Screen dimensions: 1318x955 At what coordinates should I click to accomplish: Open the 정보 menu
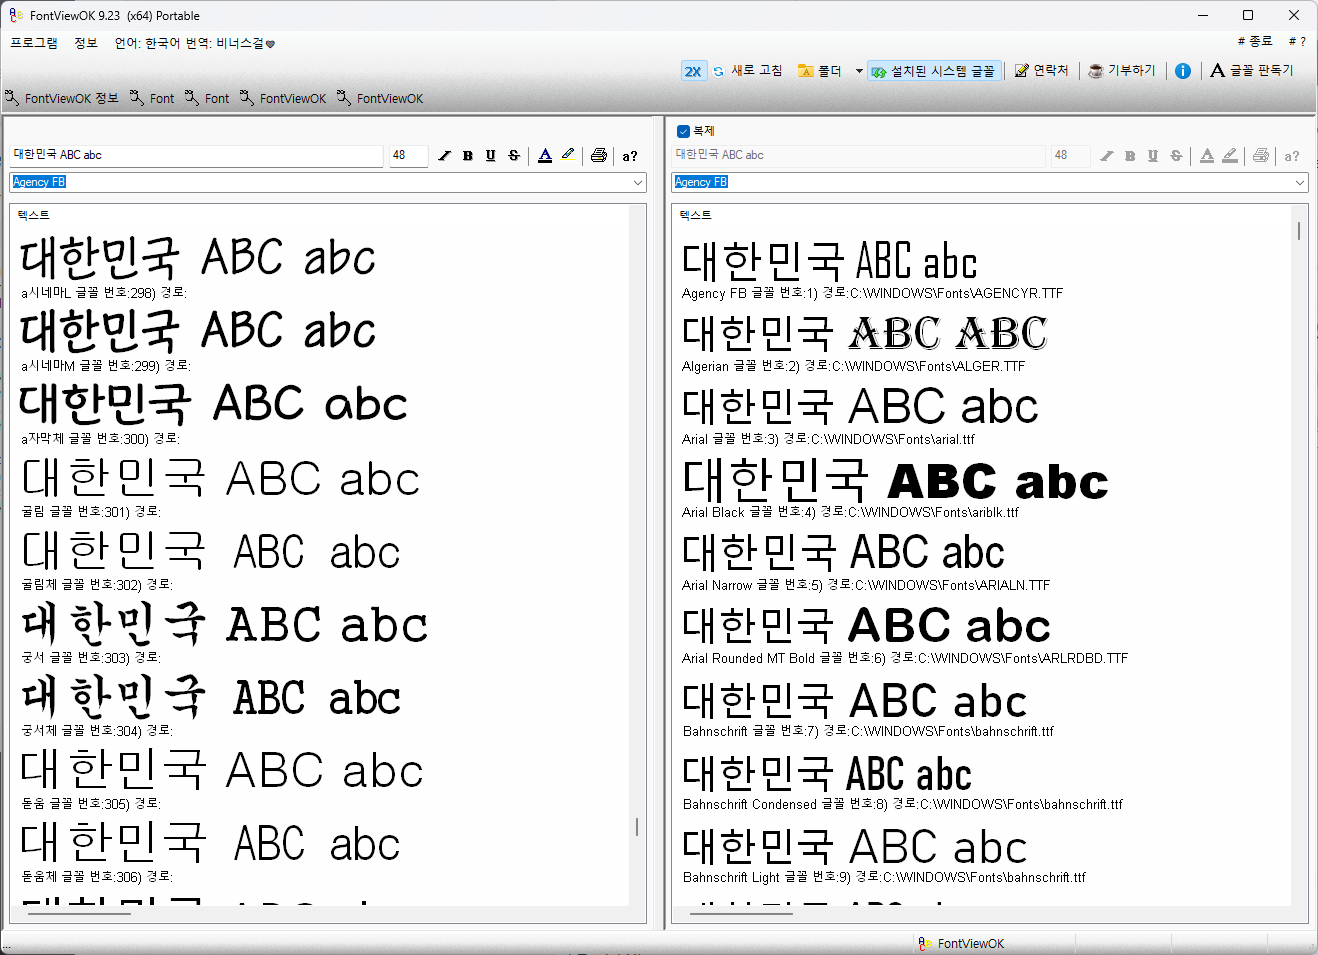point(86,43)
